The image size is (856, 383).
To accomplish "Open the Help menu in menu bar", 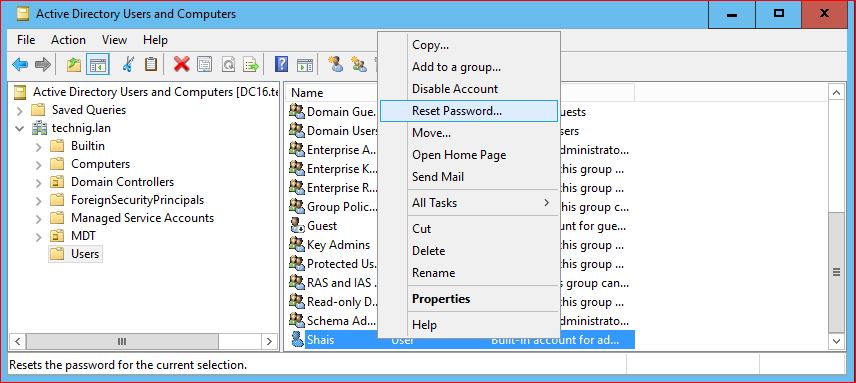I will 156,40.
